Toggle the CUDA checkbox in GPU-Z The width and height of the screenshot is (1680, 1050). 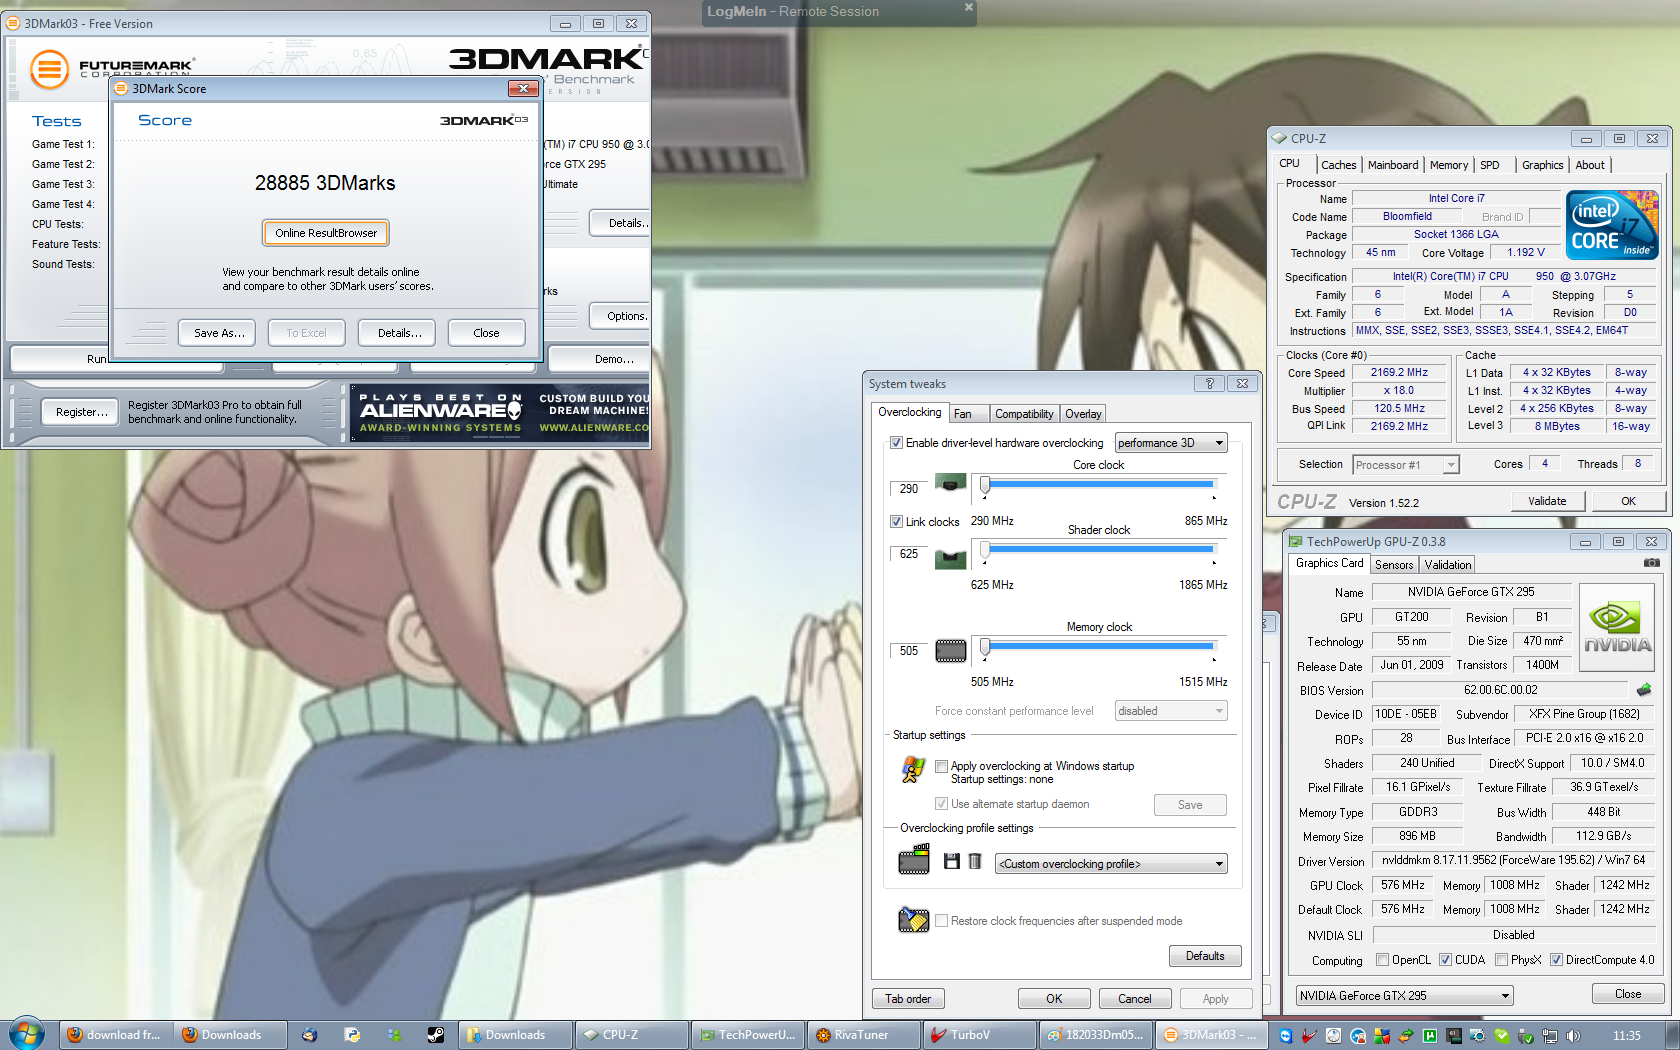coord(1445,960)
